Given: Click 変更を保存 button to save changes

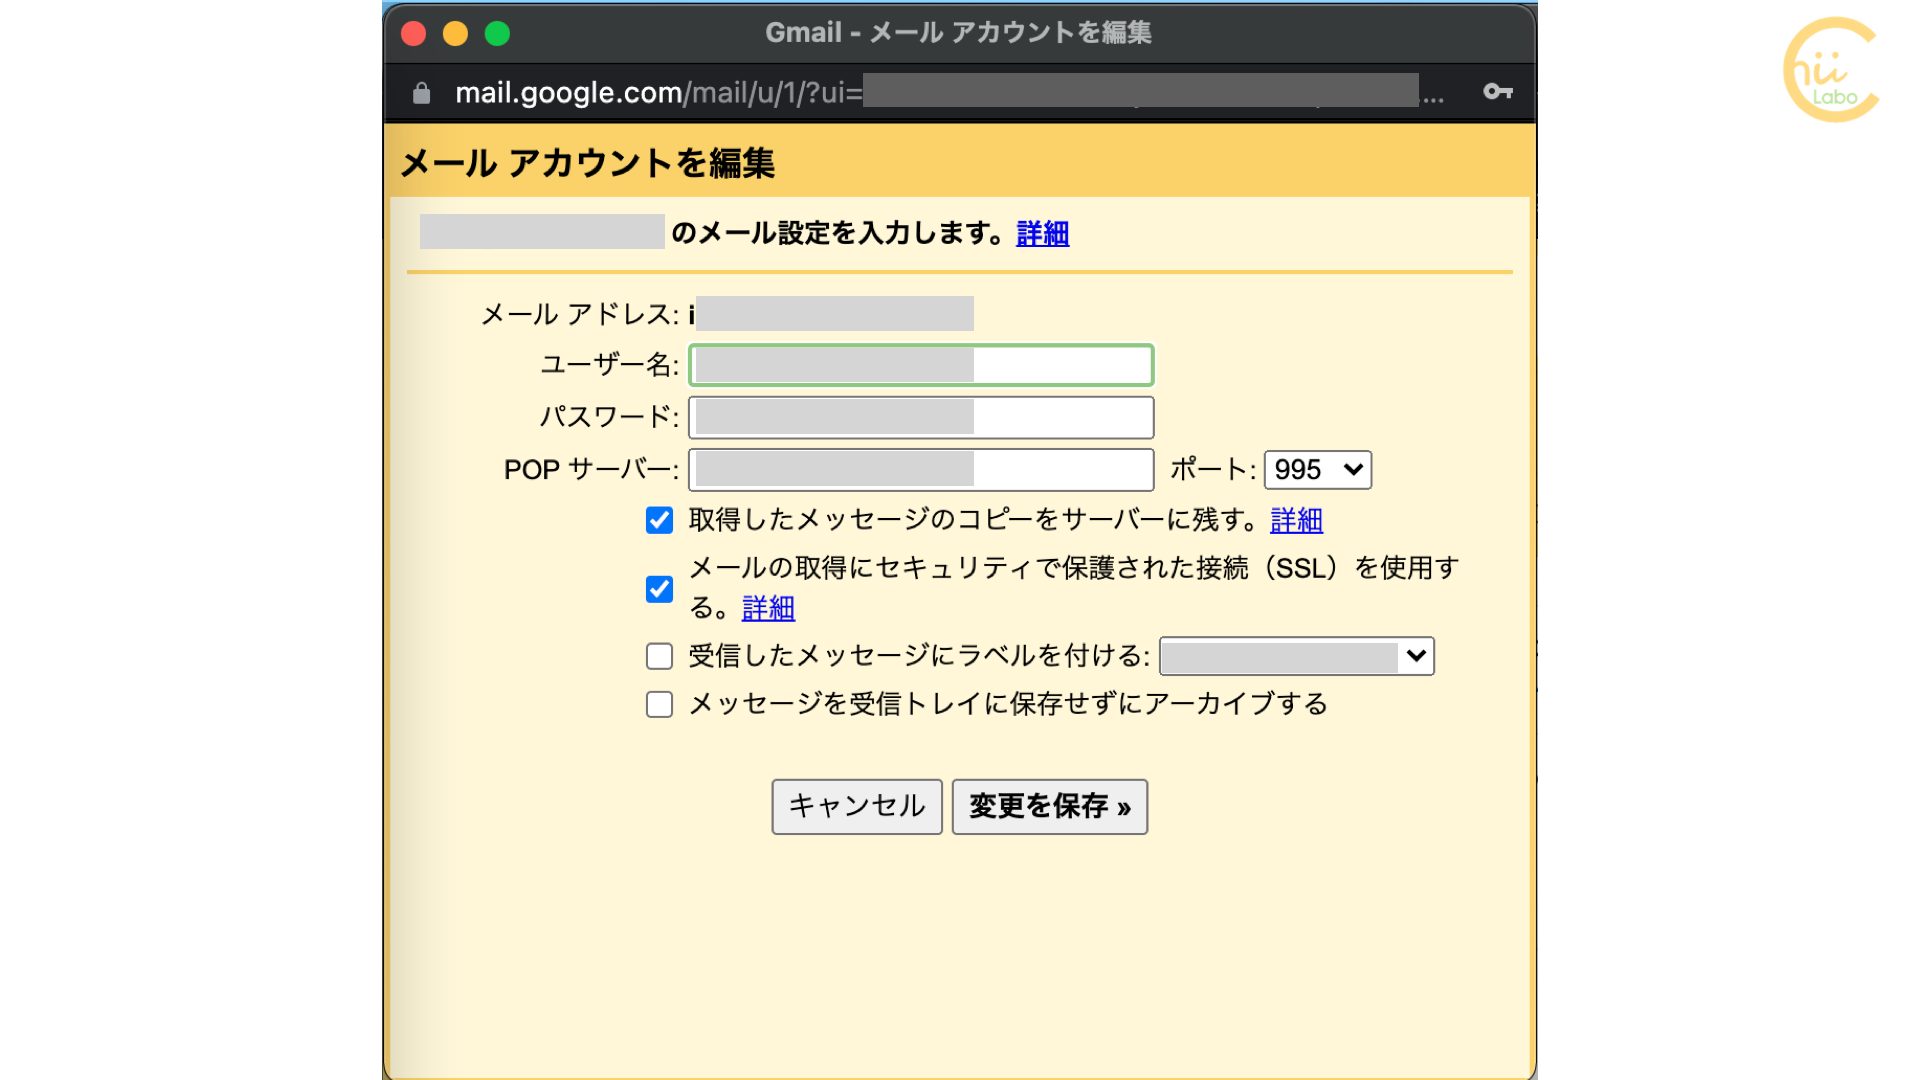Looking at the screenshot, I should coord(1048,806).
